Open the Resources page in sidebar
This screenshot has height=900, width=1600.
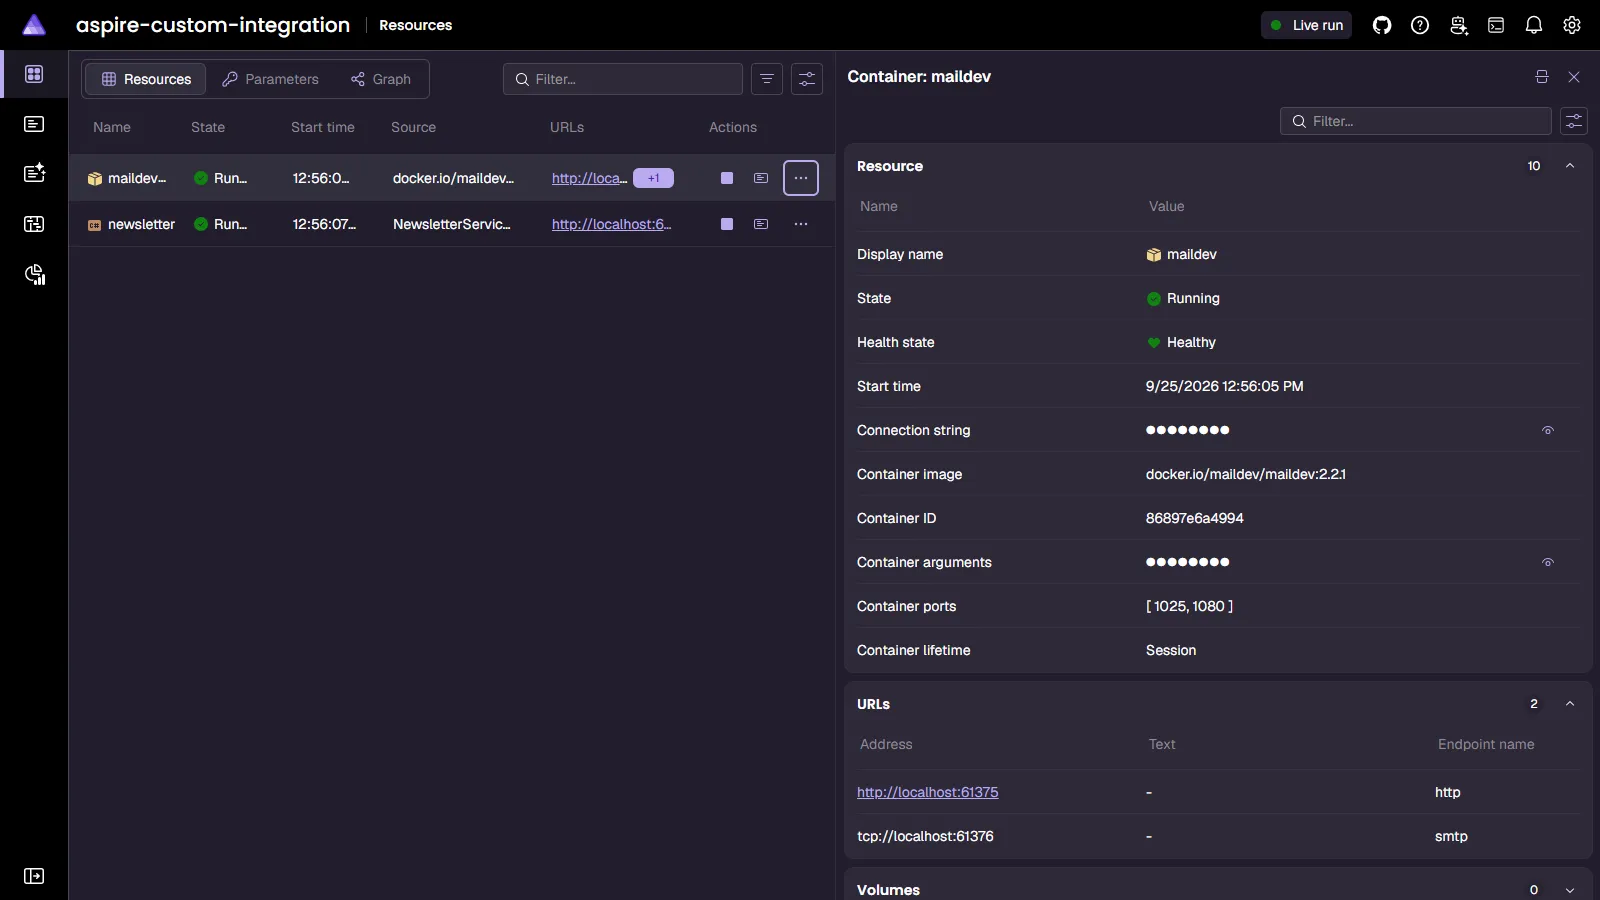34,74
